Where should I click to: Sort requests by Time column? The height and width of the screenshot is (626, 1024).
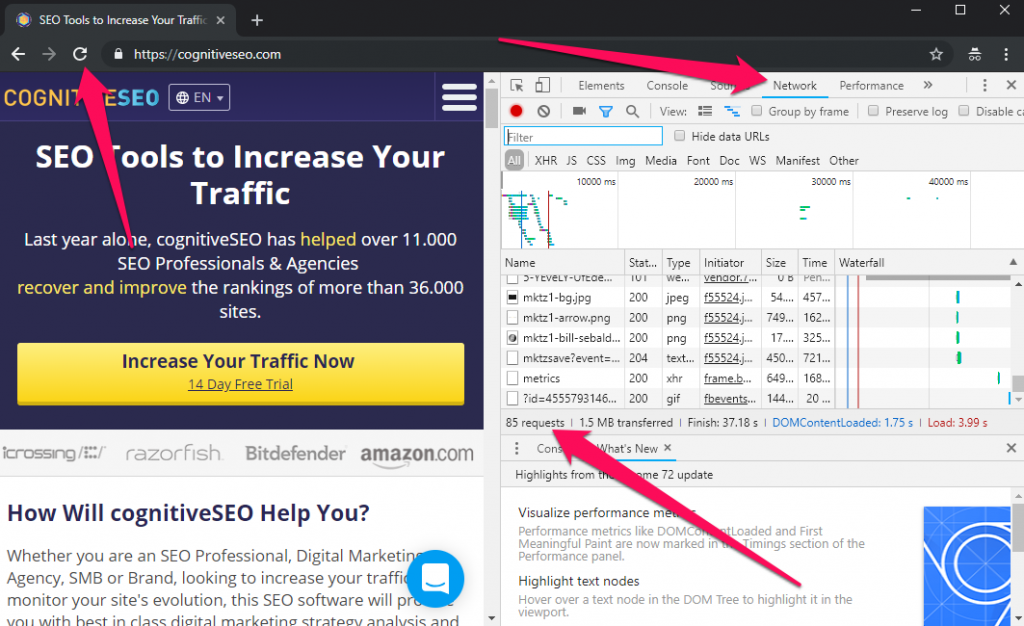(x=815, y=262)
